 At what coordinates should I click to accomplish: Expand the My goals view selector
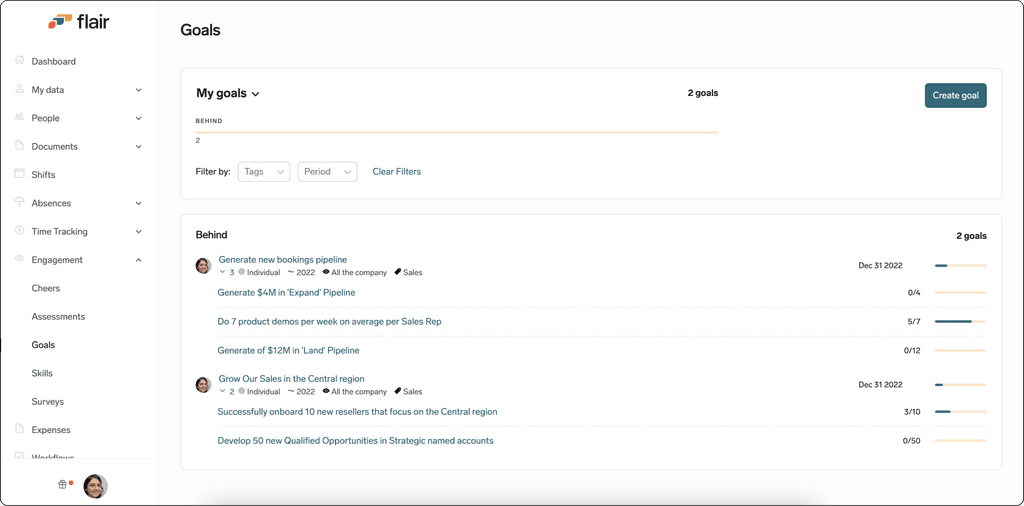pyautogui.click(x=228, y=93)
